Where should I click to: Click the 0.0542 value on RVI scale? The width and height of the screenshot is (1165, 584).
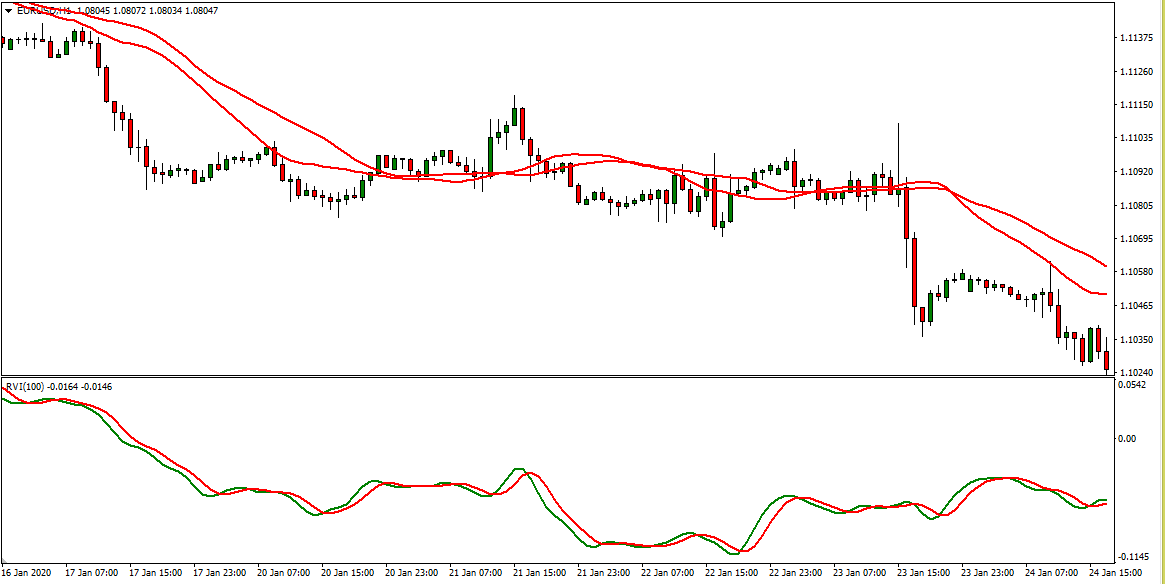(1133, 385)
